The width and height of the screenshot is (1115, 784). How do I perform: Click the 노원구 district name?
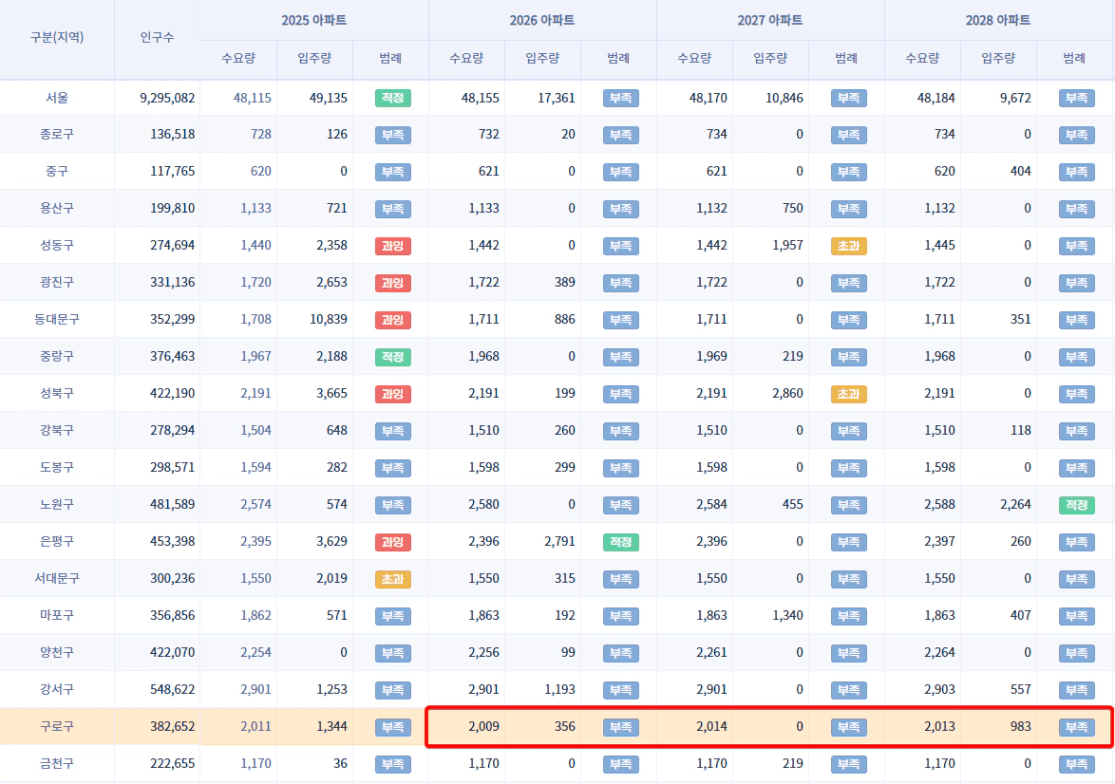point(57,504)
